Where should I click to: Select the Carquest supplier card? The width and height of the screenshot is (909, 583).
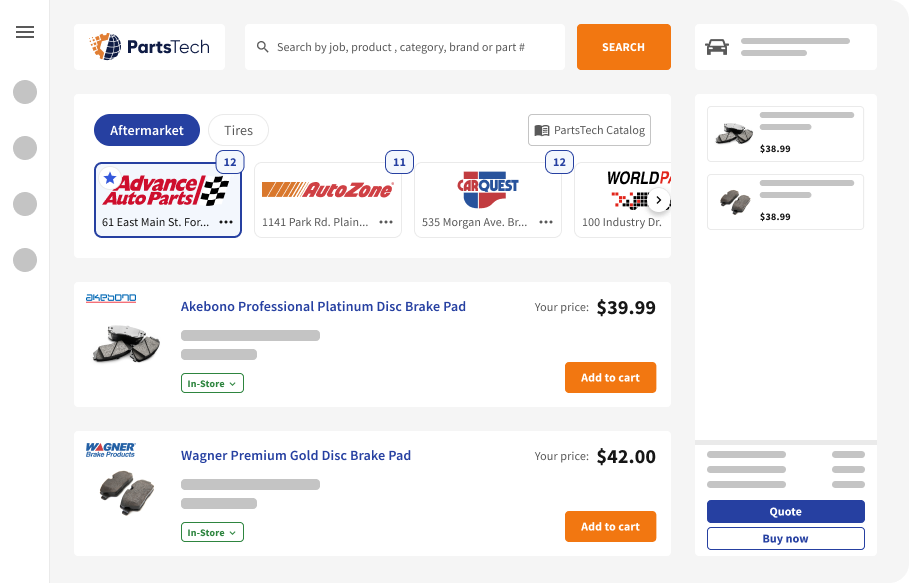[x=488, y=200]
